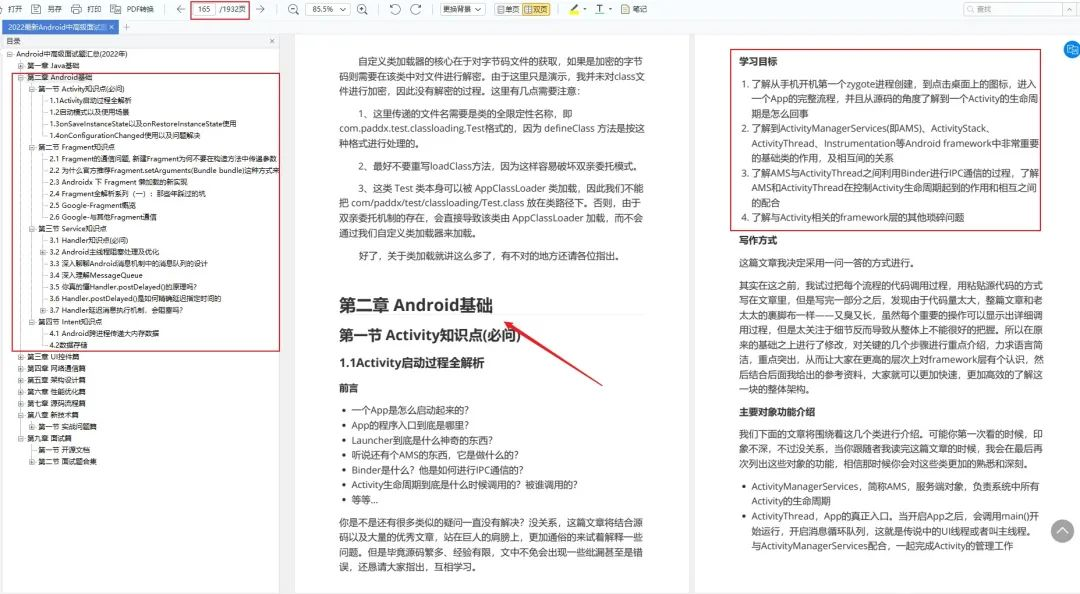
Task: Open outline item 1.1Activity启动过程全解析
Action: click(x=90, y=101)
